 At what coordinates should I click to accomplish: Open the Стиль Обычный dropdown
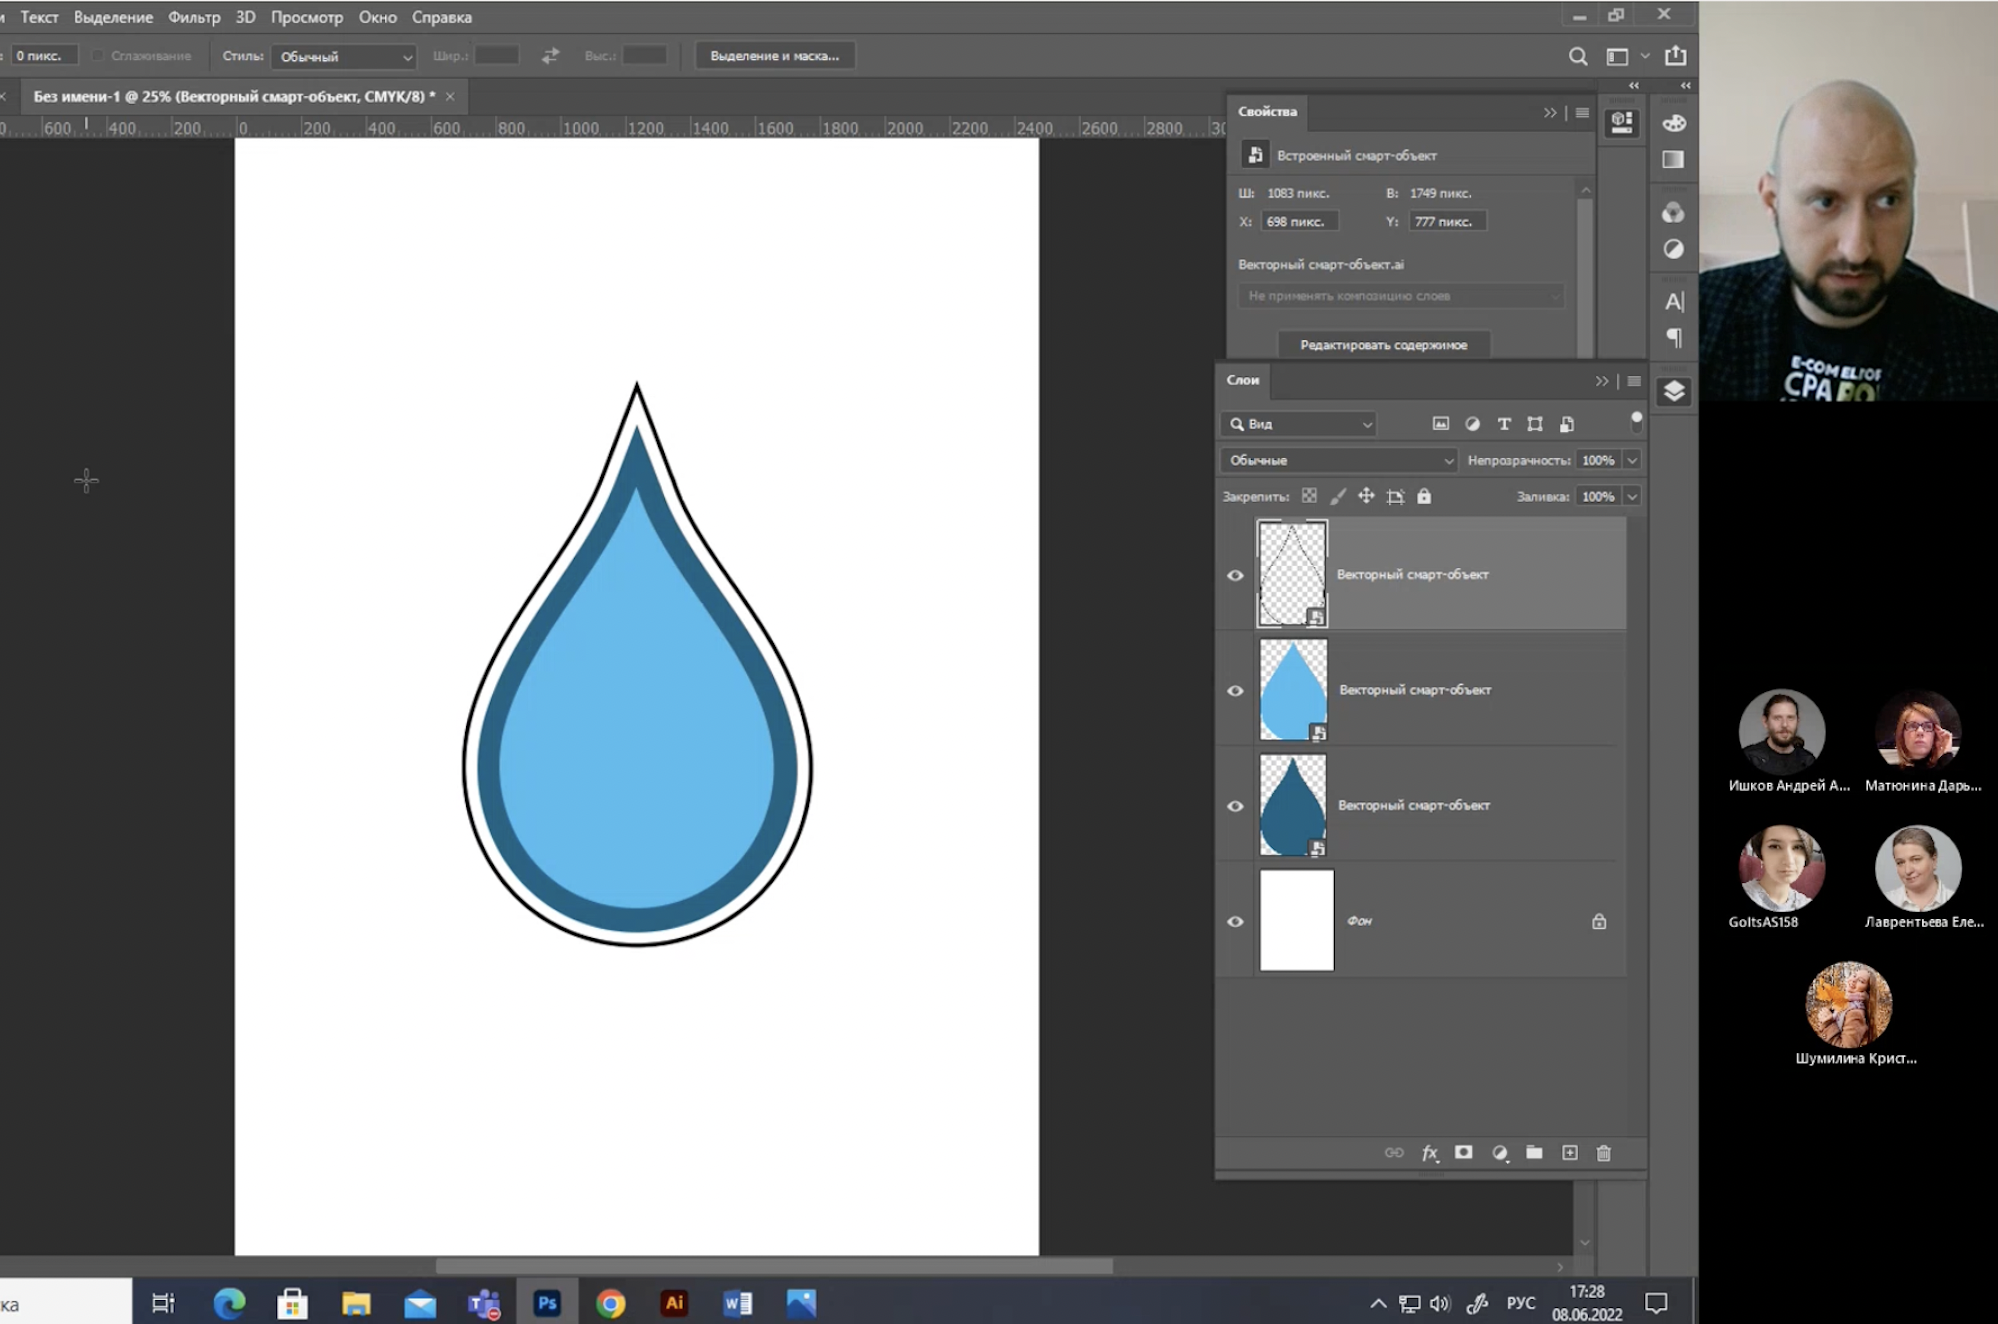(x=344, y=56)
